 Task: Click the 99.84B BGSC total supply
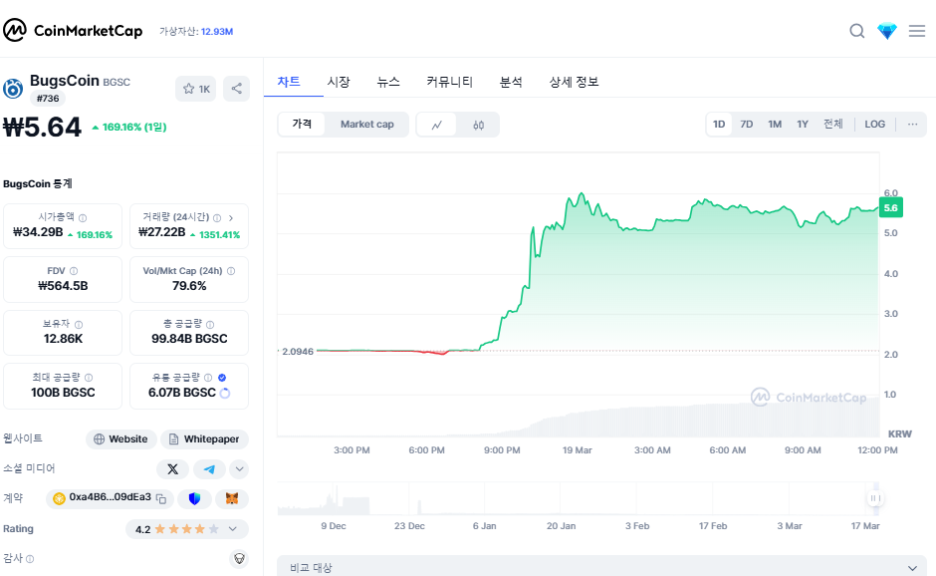point(189,339)
